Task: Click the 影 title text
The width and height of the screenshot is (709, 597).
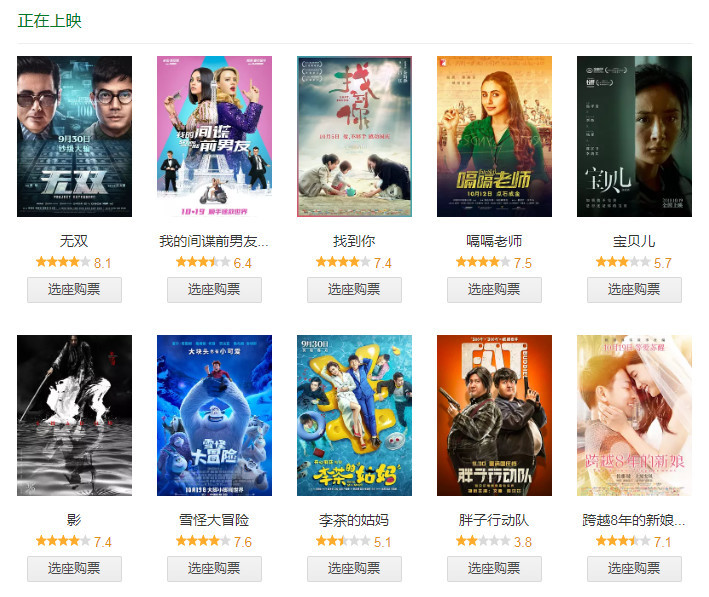Action: coord(74,520)
